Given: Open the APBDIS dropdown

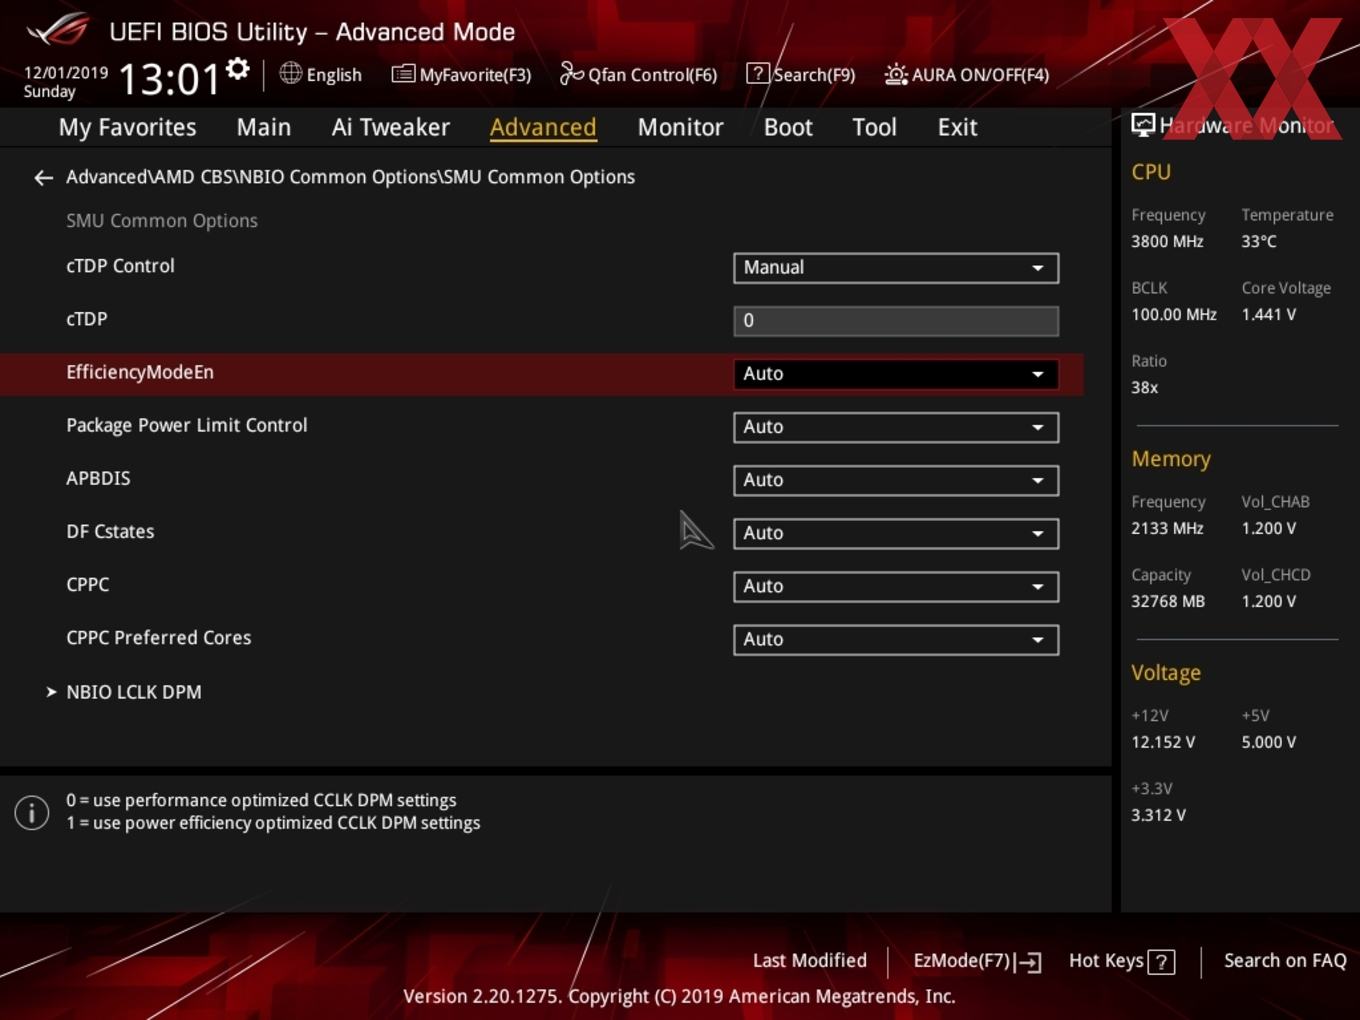Looking at the screenshot, I should (x=896, y=480).
